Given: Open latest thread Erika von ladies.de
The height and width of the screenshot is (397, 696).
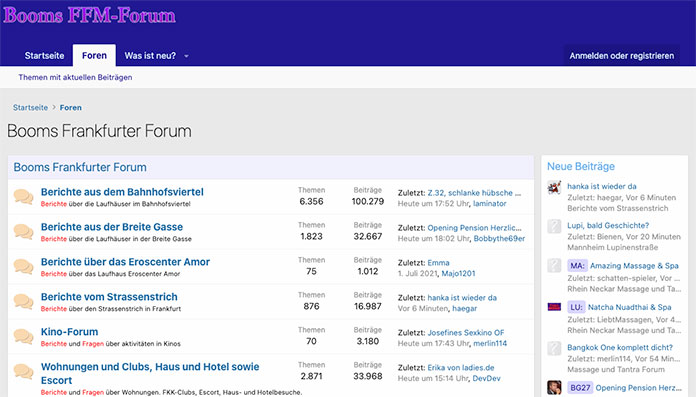Looking at the screenshot, I should tap(461, 368).
